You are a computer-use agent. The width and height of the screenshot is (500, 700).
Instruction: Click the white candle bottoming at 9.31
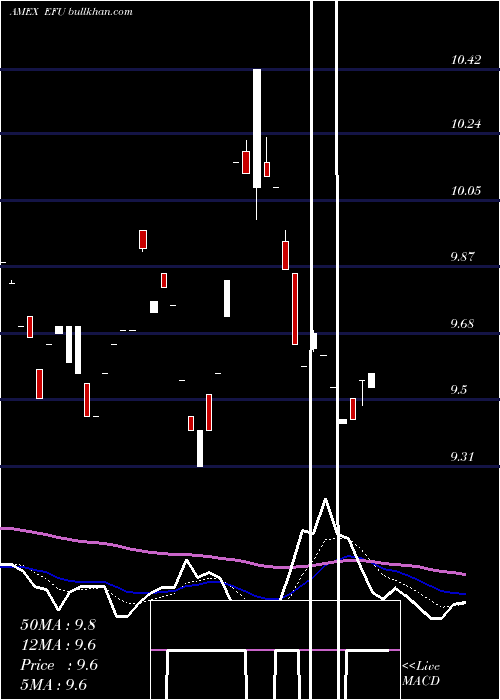point(200,448)
